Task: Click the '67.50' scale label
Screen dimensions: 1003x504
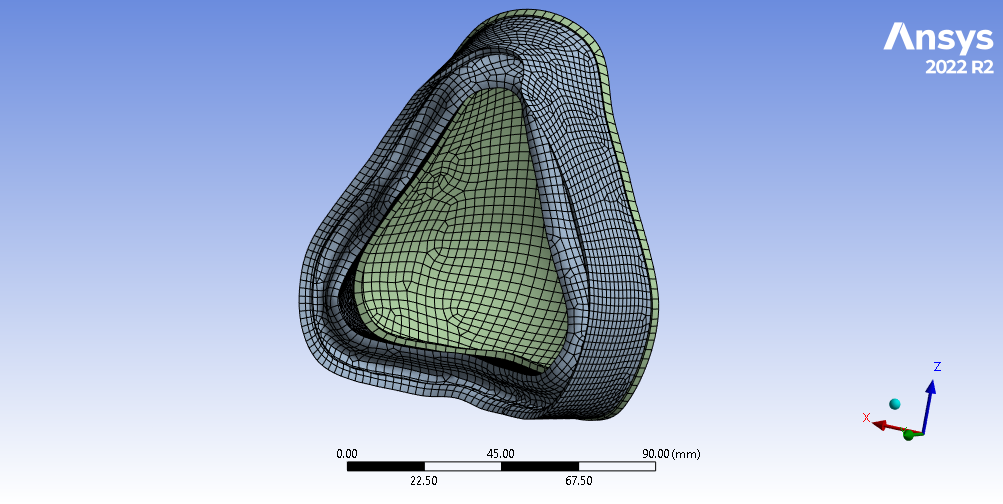Action: [578, 480]
